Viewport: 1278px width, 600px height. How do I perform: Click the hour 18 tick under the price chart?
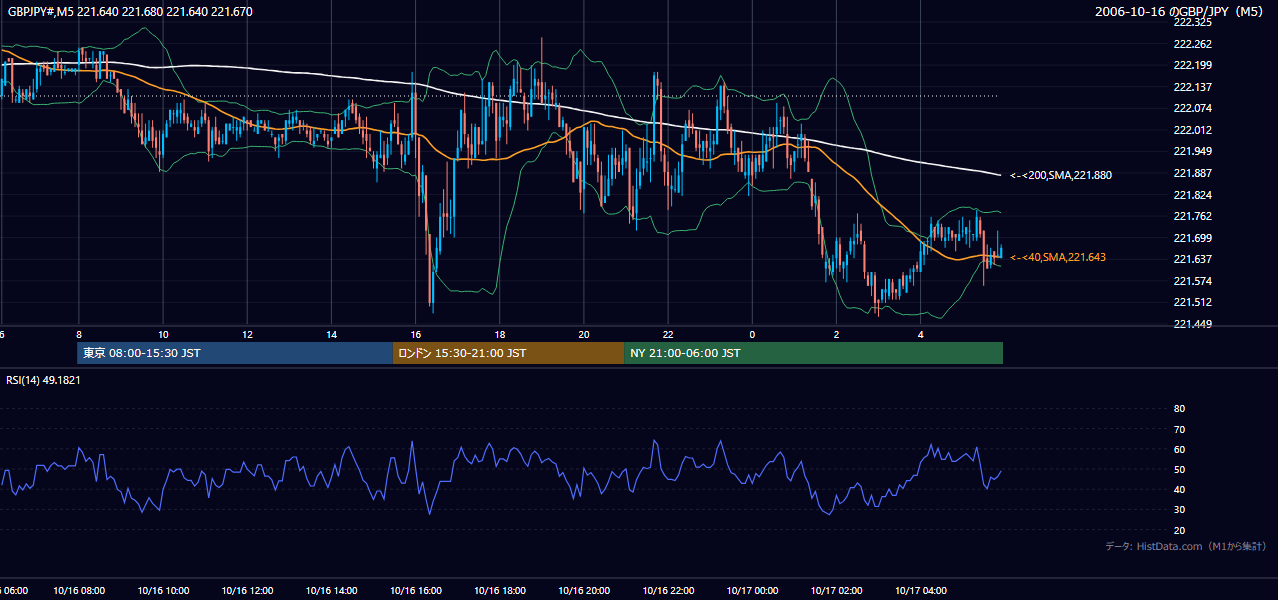coord(500,335)
